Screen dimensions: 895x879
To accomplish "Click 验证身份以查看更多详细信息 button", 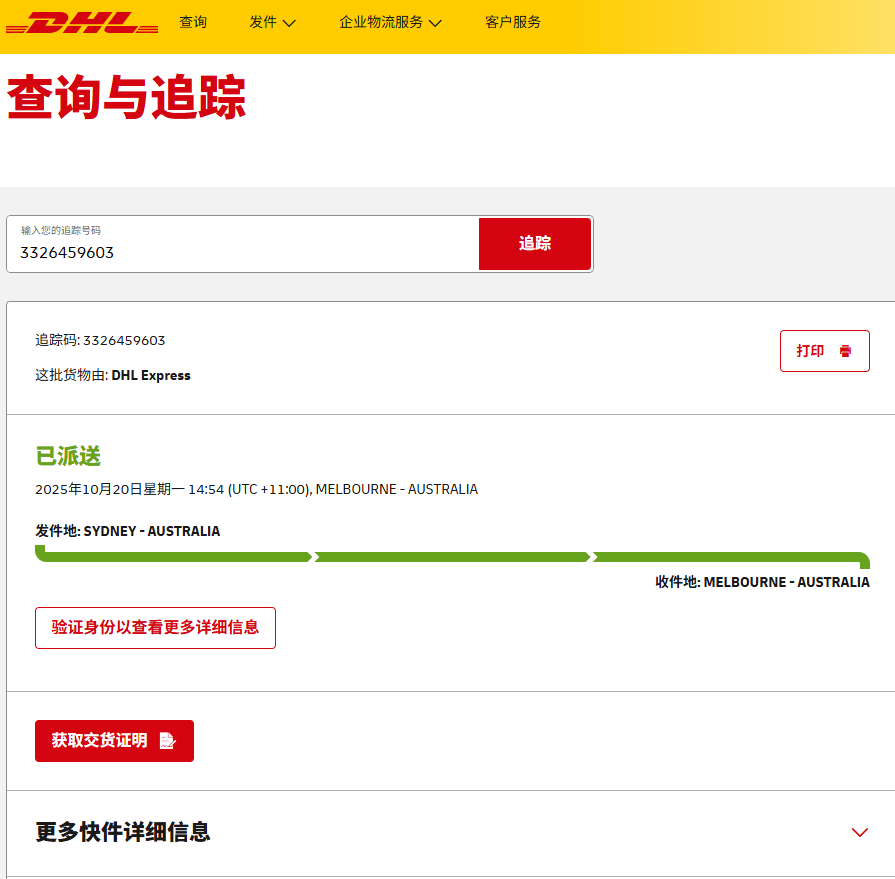I will pyautogui.click(x=155, y=628).
